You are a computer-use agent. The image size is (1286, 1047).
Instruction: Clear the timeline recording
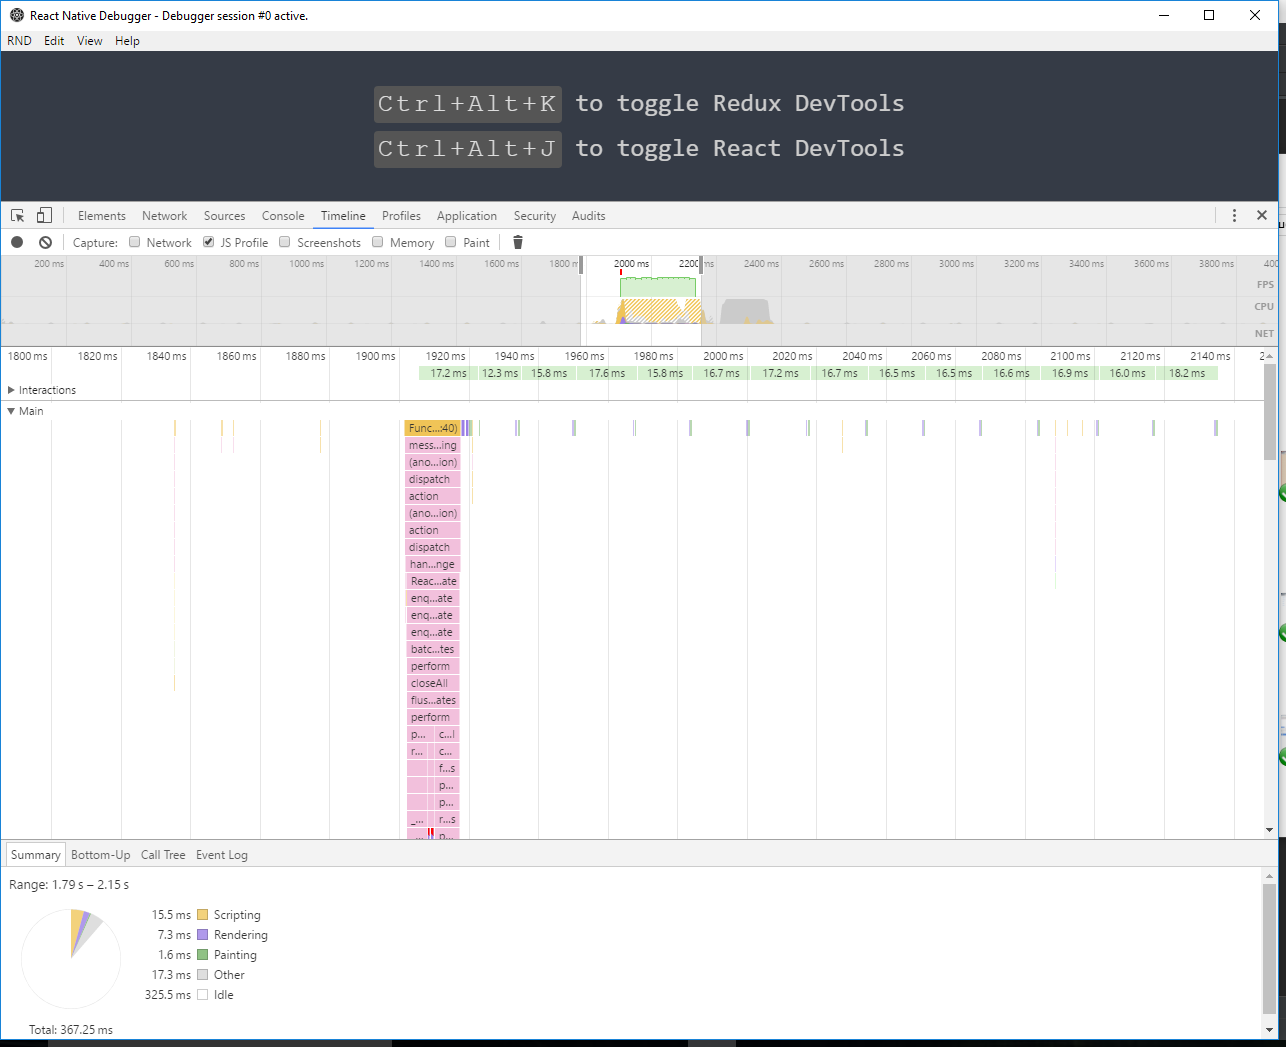(x=45, y=242)
